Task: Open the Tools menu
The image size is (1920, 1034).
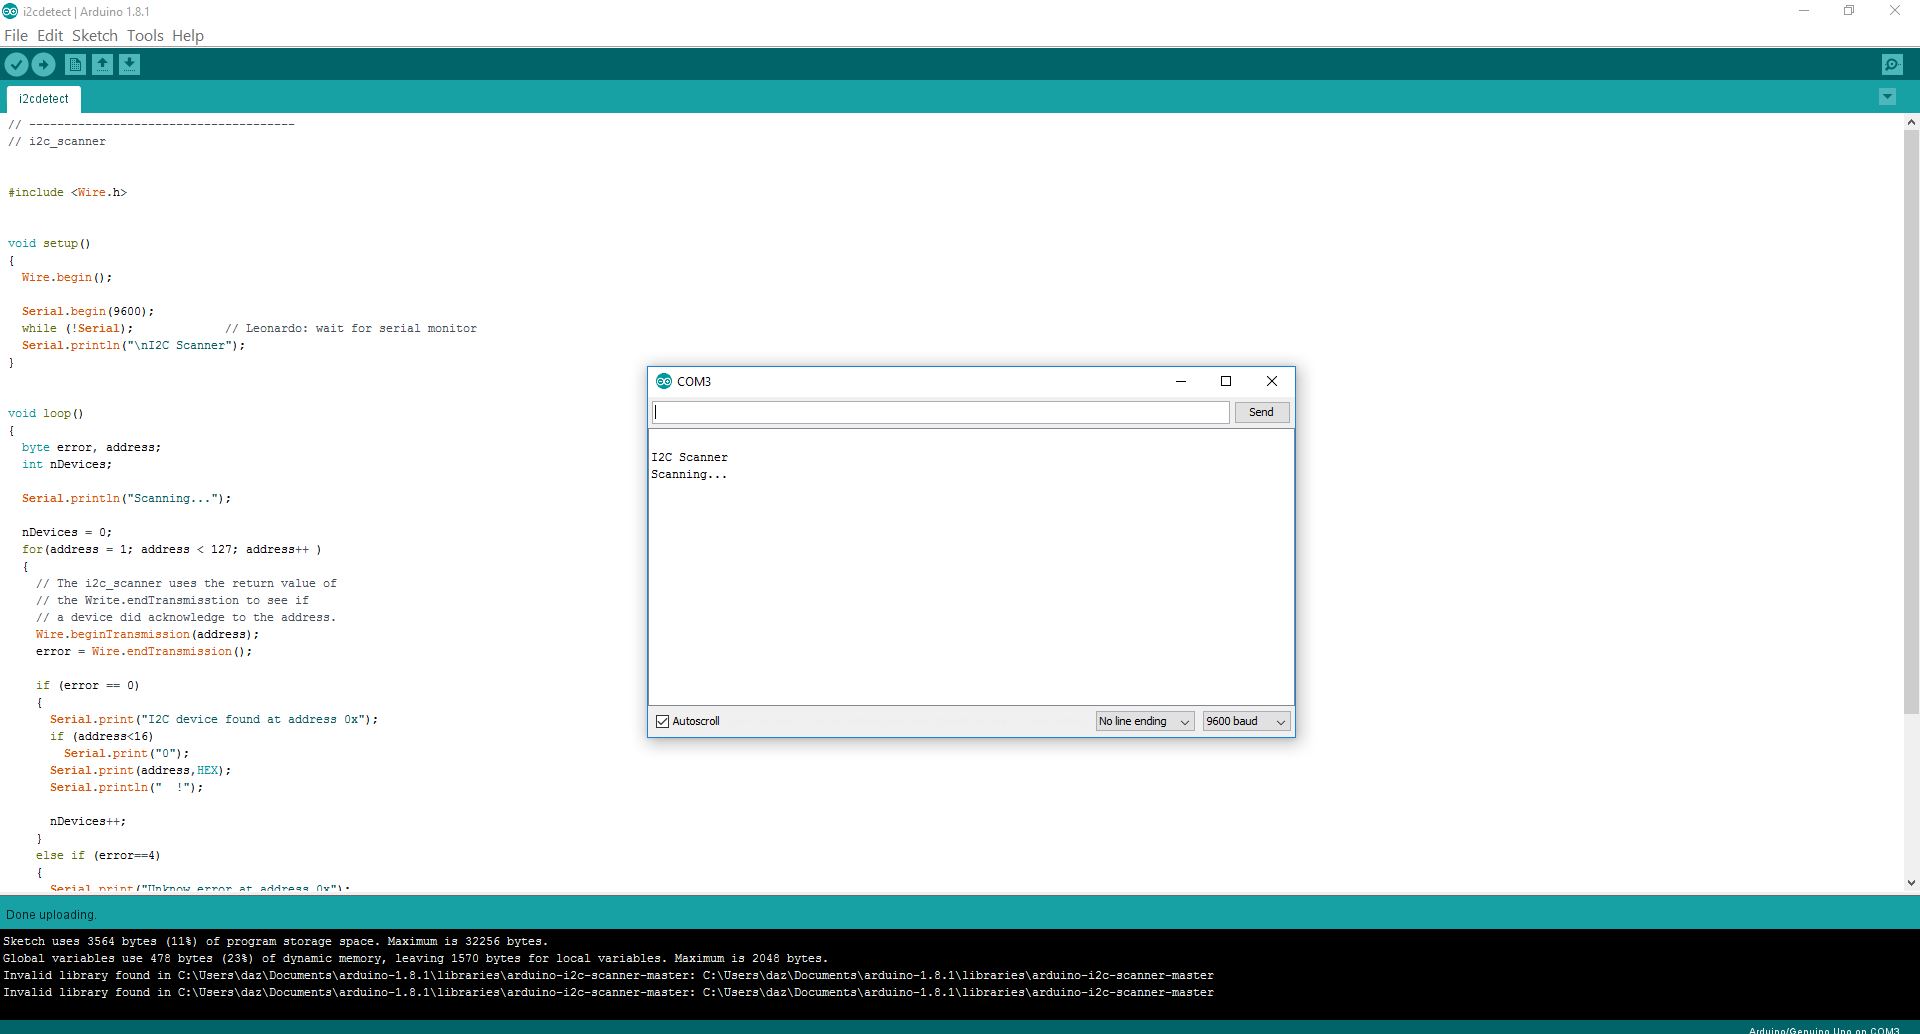Action: (x=145, y=35)
